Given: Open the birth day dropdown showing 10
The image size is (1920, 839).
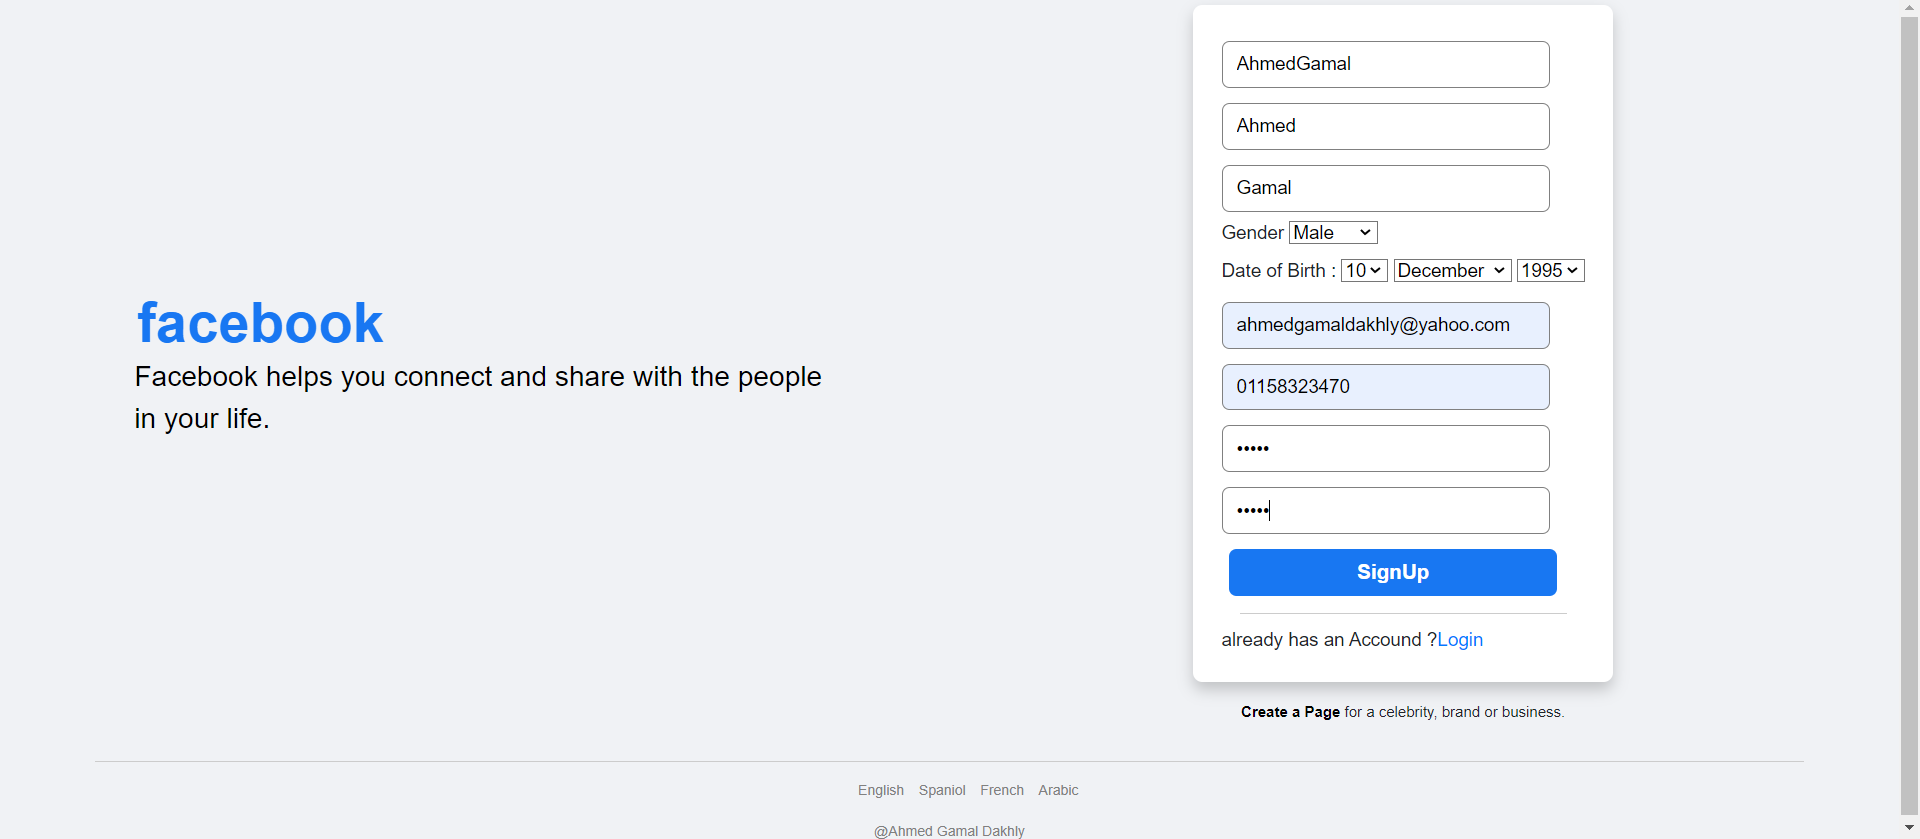Looking at the screenshot, I should click(1363, 270).
